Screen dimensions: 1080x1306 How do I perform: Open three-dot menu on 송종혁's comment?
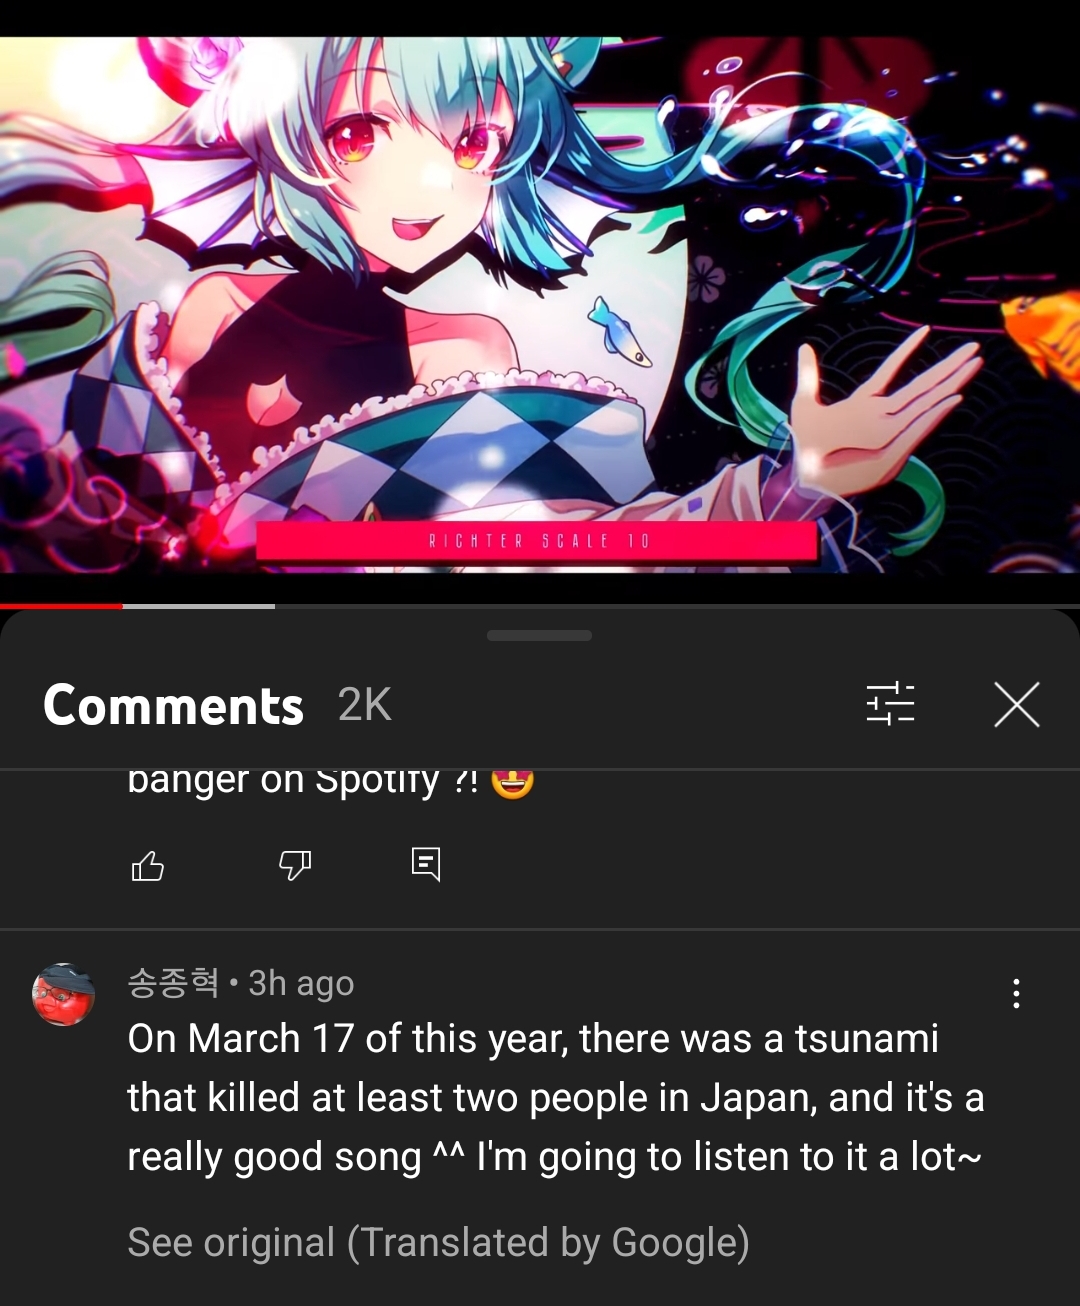tap(1016, 993)
